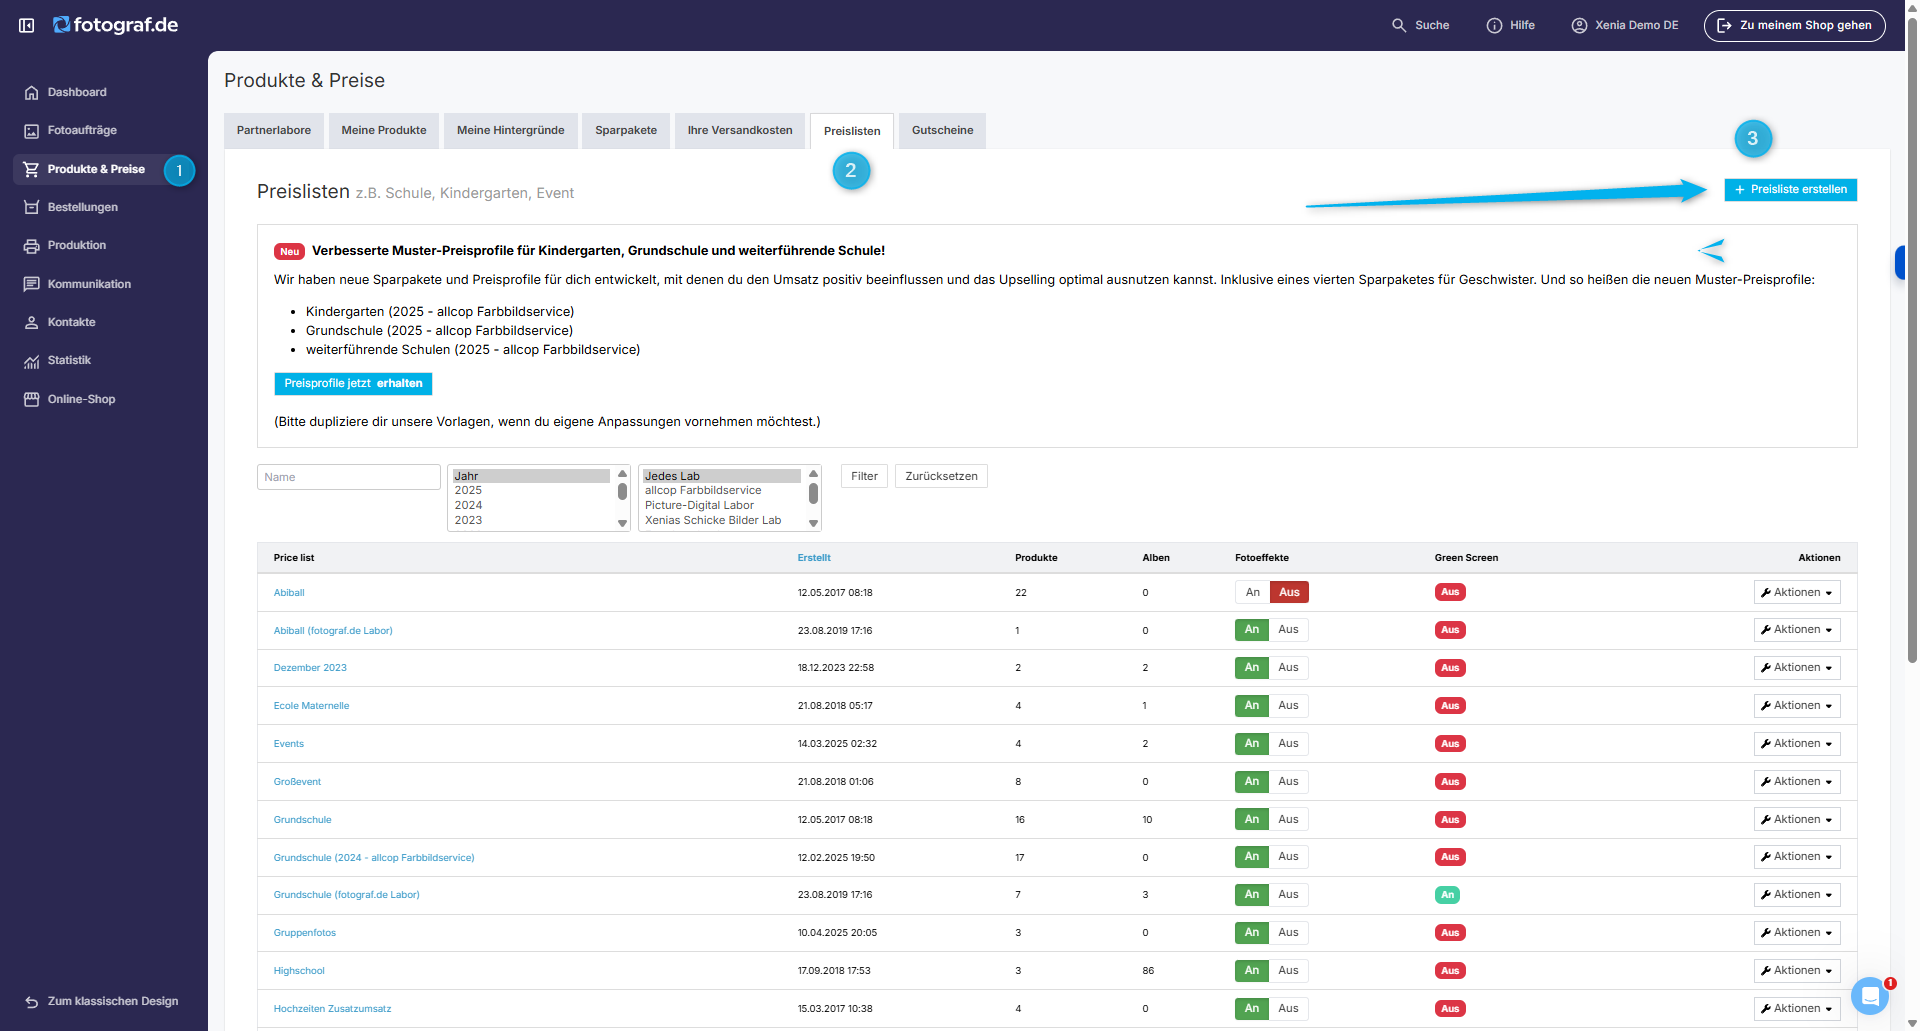Open the Hochzeiten Zusatzumsatz price list

pos(332,1009)
